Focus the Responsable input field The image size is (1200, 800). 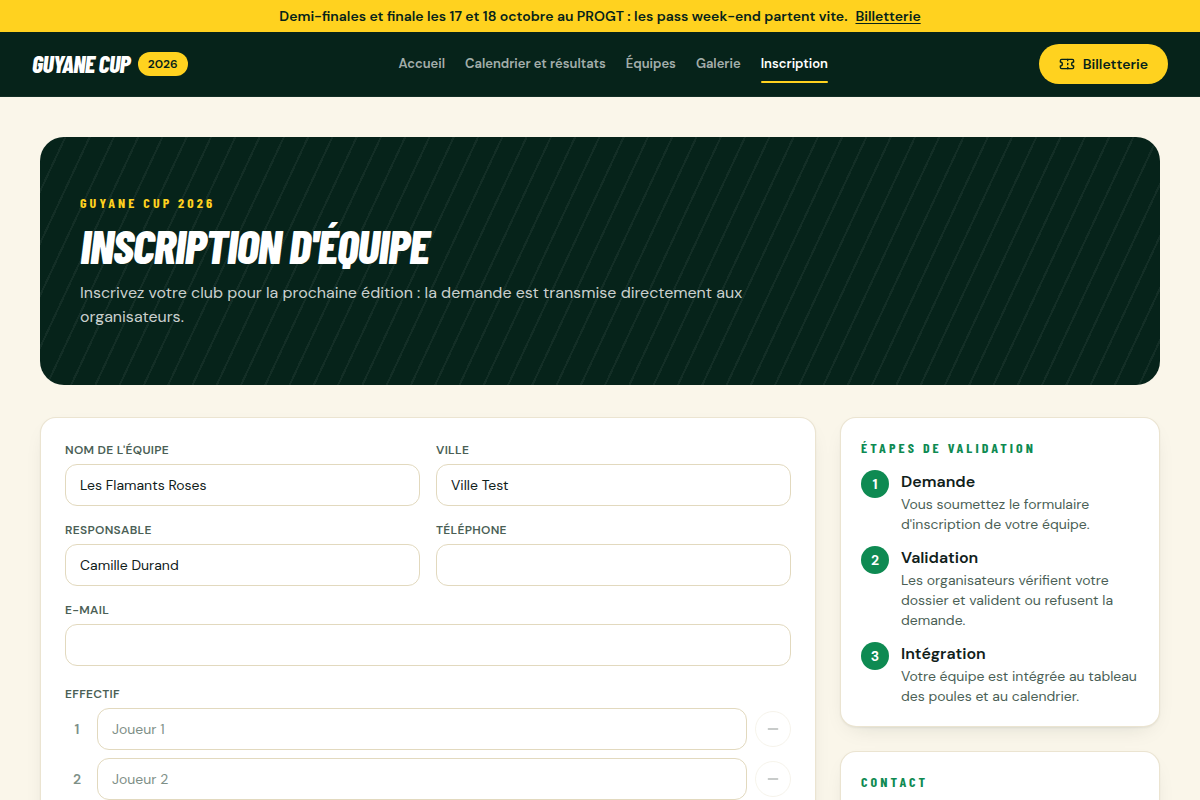(242, 565)
